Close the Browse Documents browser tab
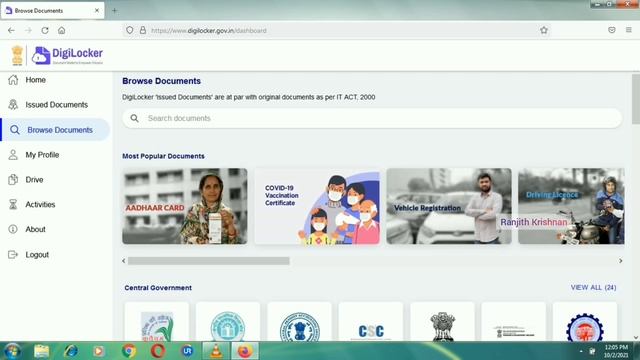The height and width of the screenshot is (360, 640). [x=97, y=11]
